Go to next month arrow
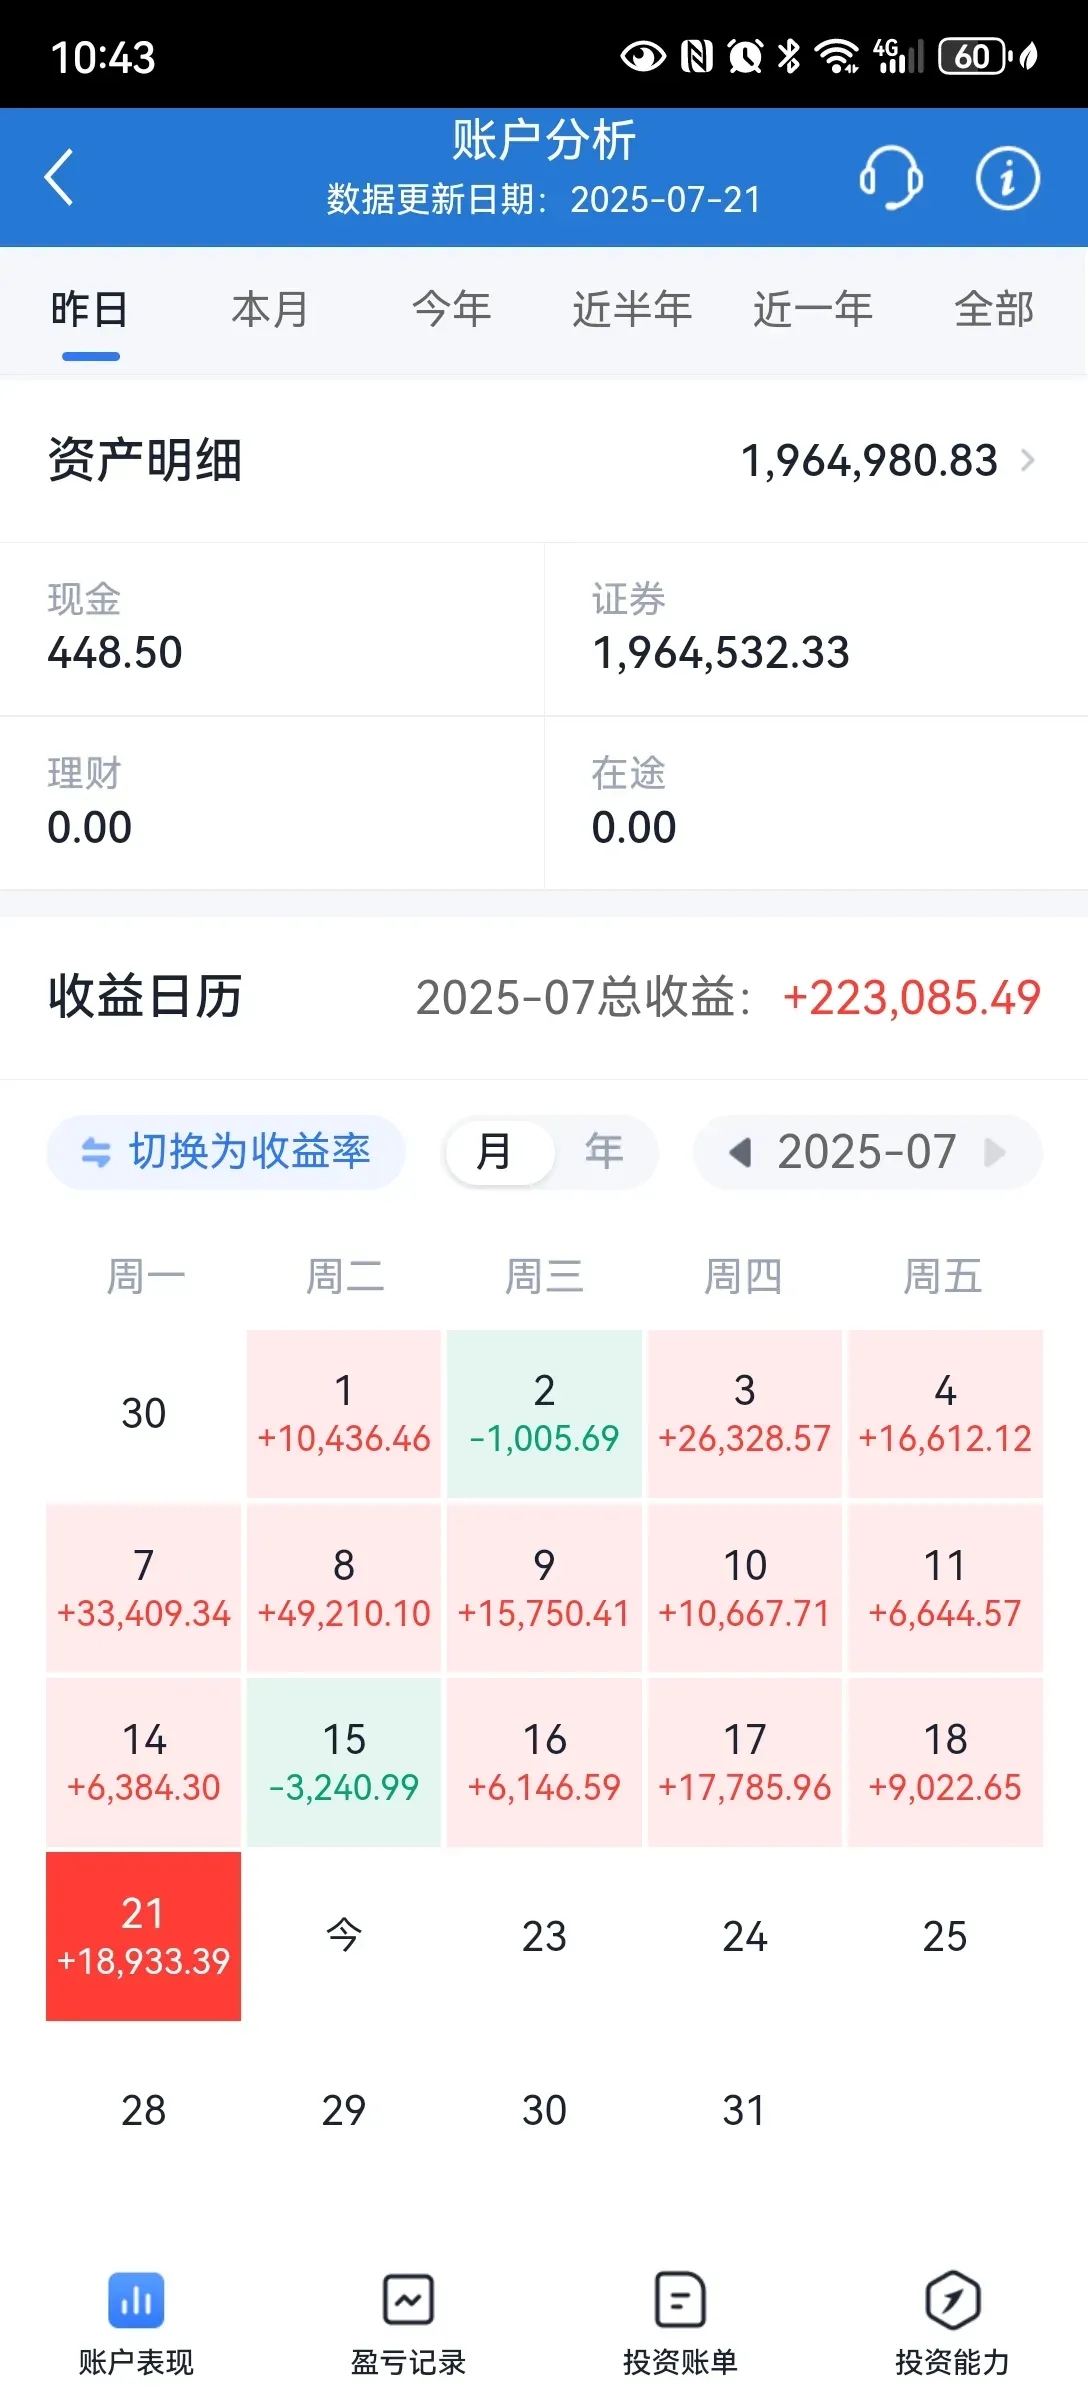The image size is (1088, 2400). click(994, 1152)
